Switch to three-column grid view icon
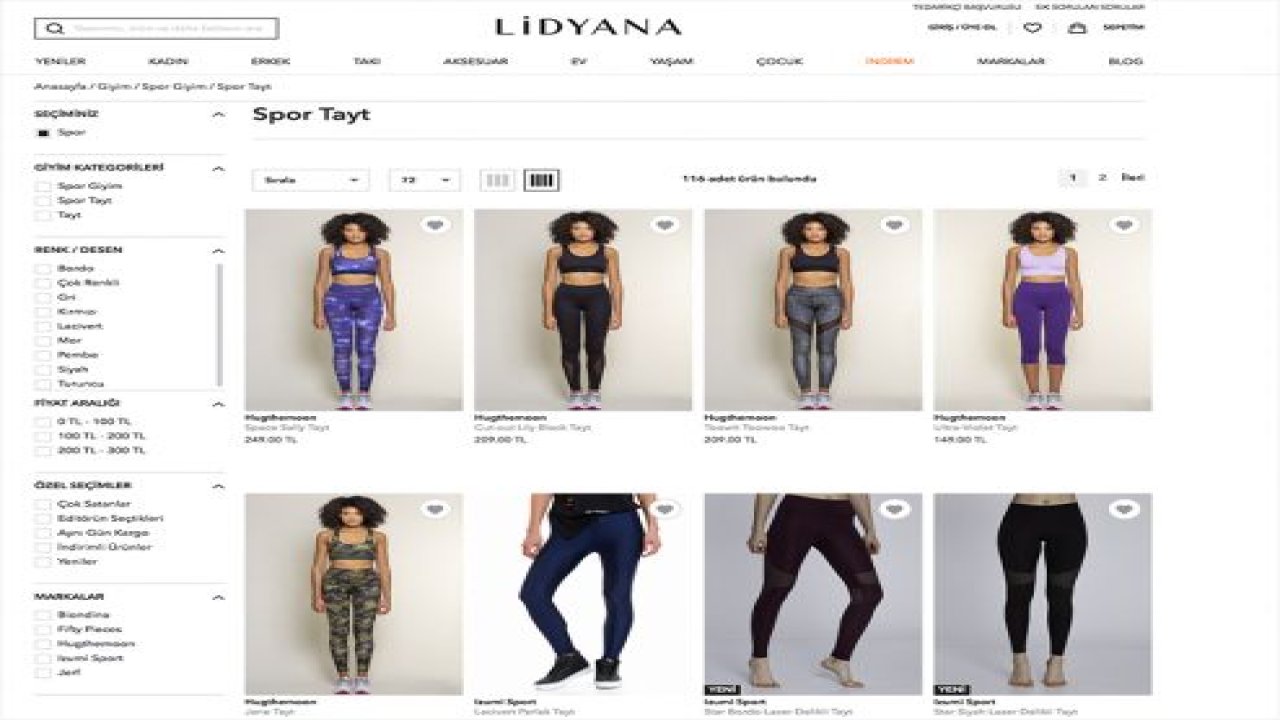1280x720 pixels. tap(497, 180)
